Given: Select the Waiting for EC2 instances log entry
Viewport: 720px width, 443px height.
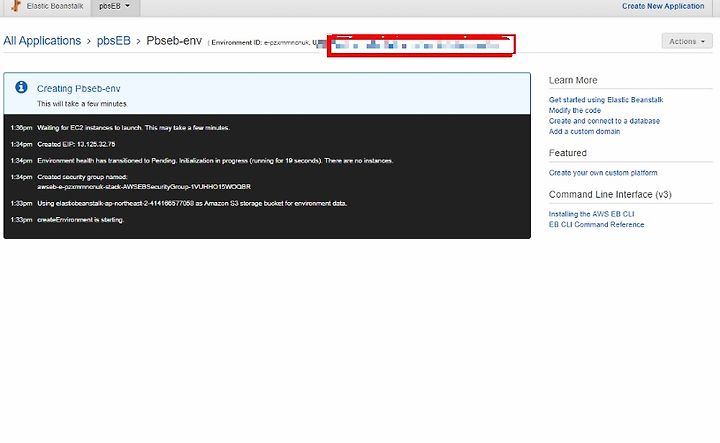Looking at the screenshot, I should (133, 128).
